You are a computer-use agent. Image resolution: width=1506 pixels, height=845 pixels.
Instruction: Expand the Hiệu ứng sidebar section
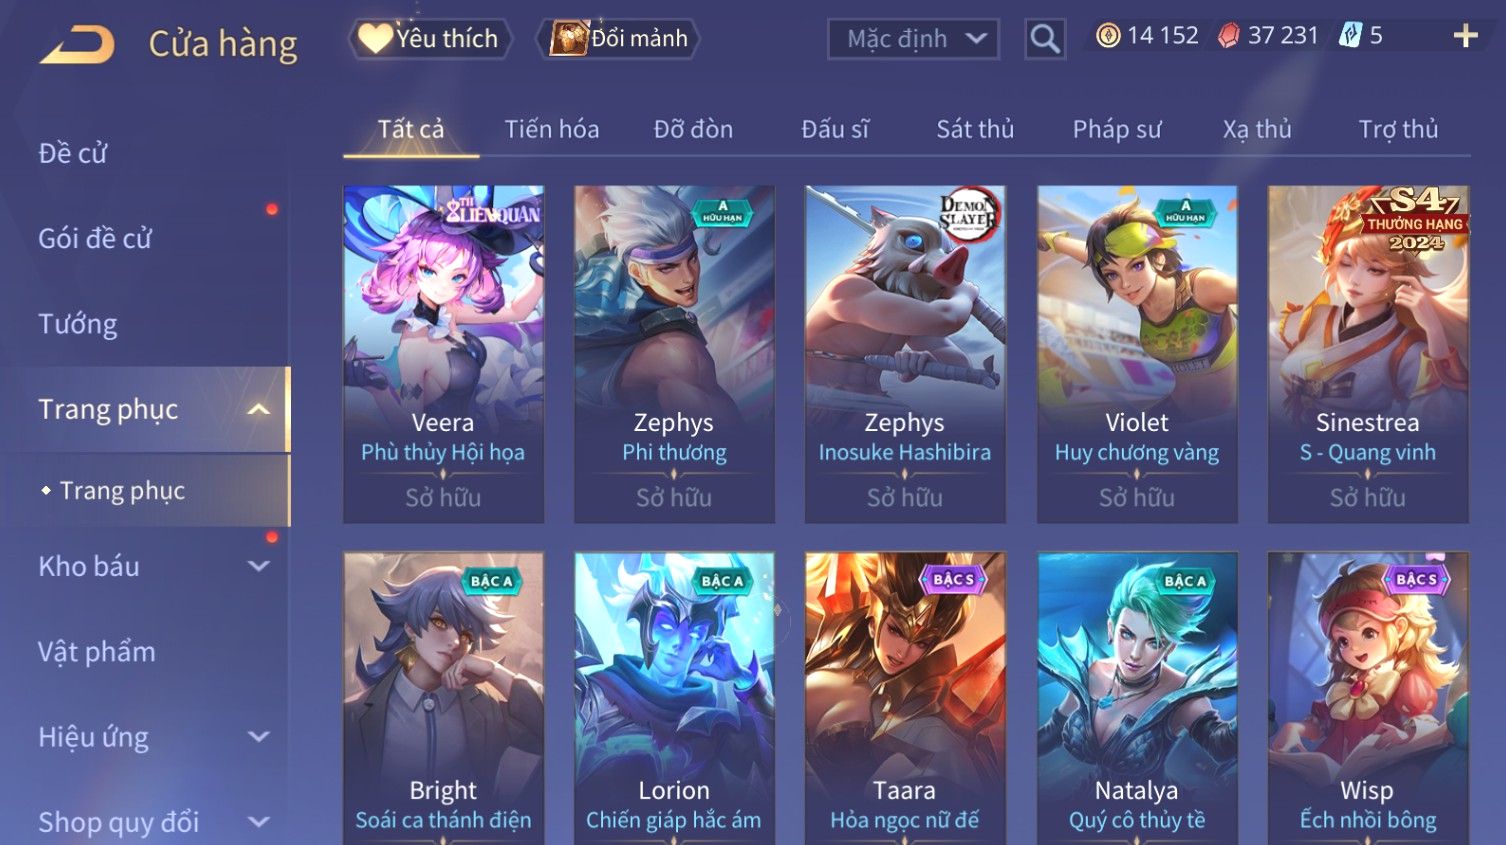point(259,737)
